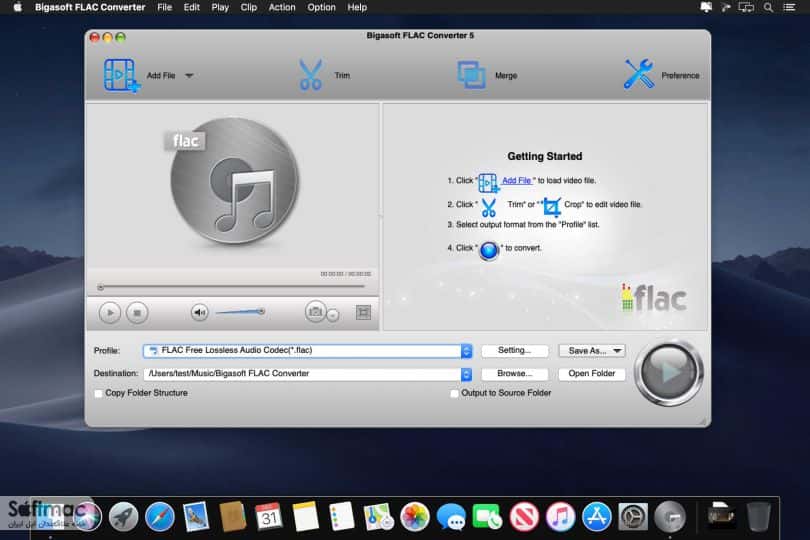
Task: Mute audio via the speaker icon
Action: click(199, 312)
